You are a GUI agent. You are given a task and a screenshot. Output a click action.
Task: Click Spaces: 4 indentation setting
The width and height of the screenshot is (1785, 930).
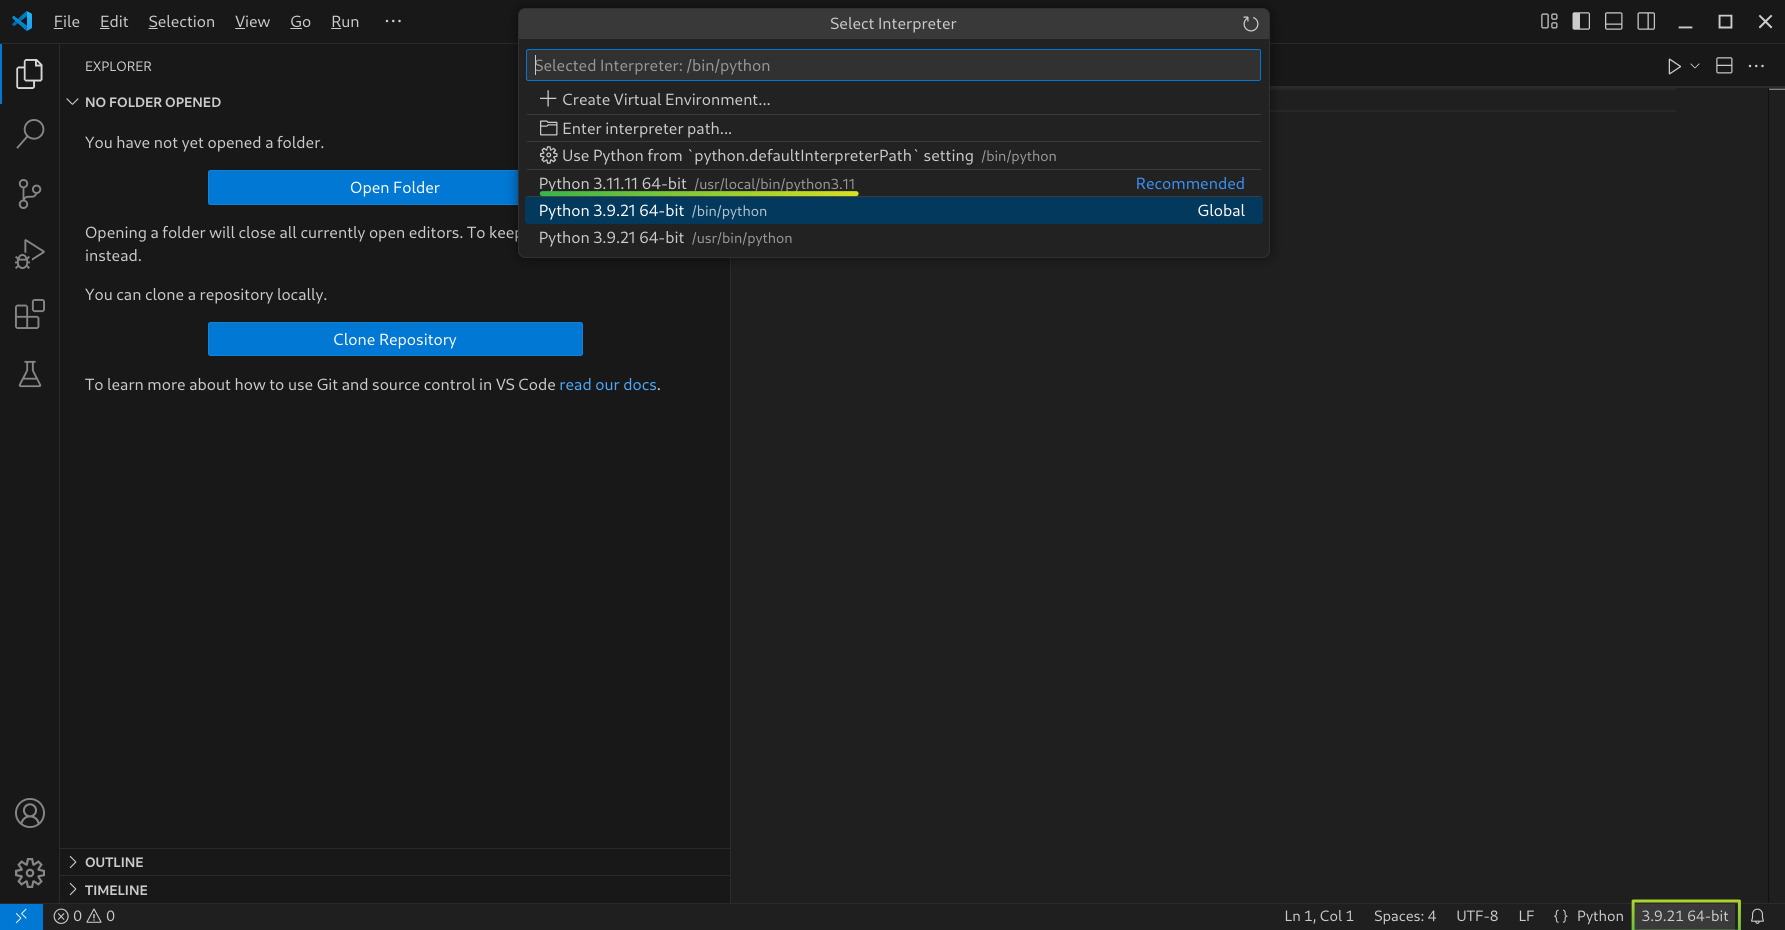click(x=1405, y=916)
